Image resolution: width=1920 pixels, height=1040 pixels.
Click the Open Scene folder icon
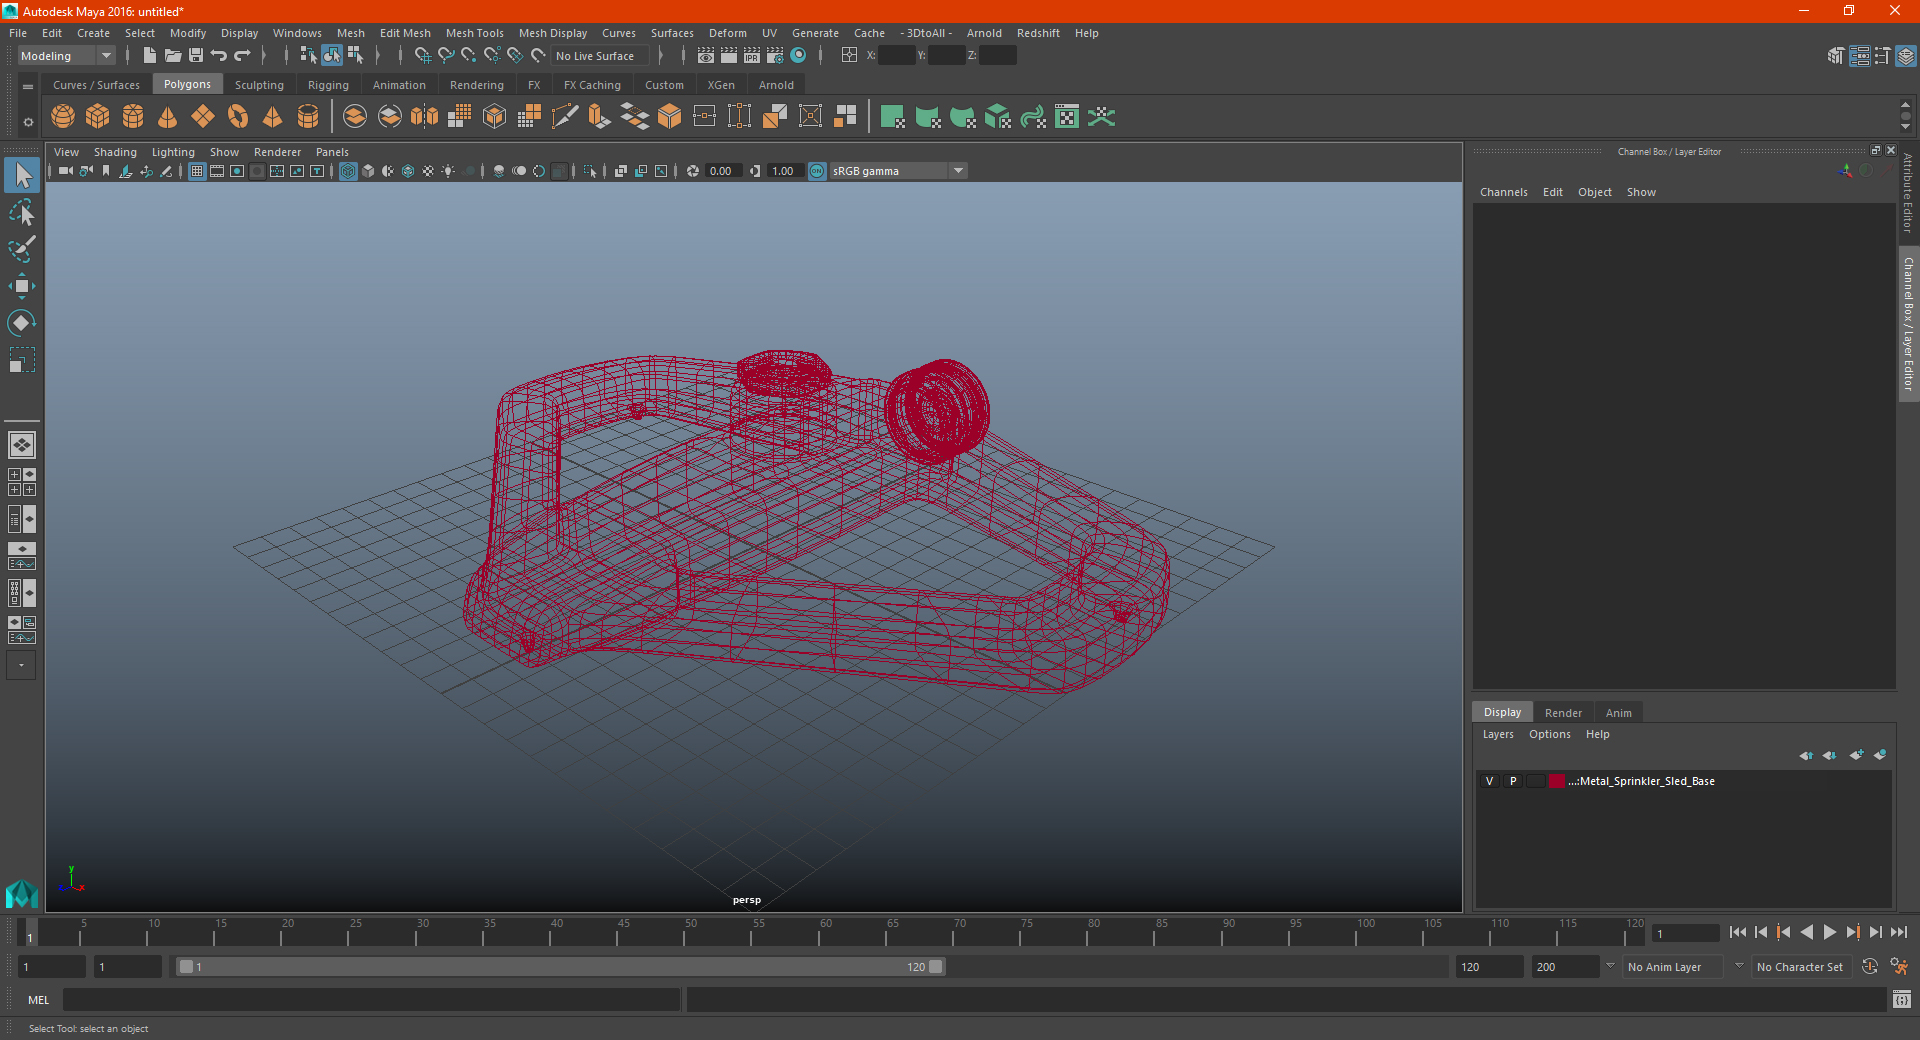[x=172, y=56]
